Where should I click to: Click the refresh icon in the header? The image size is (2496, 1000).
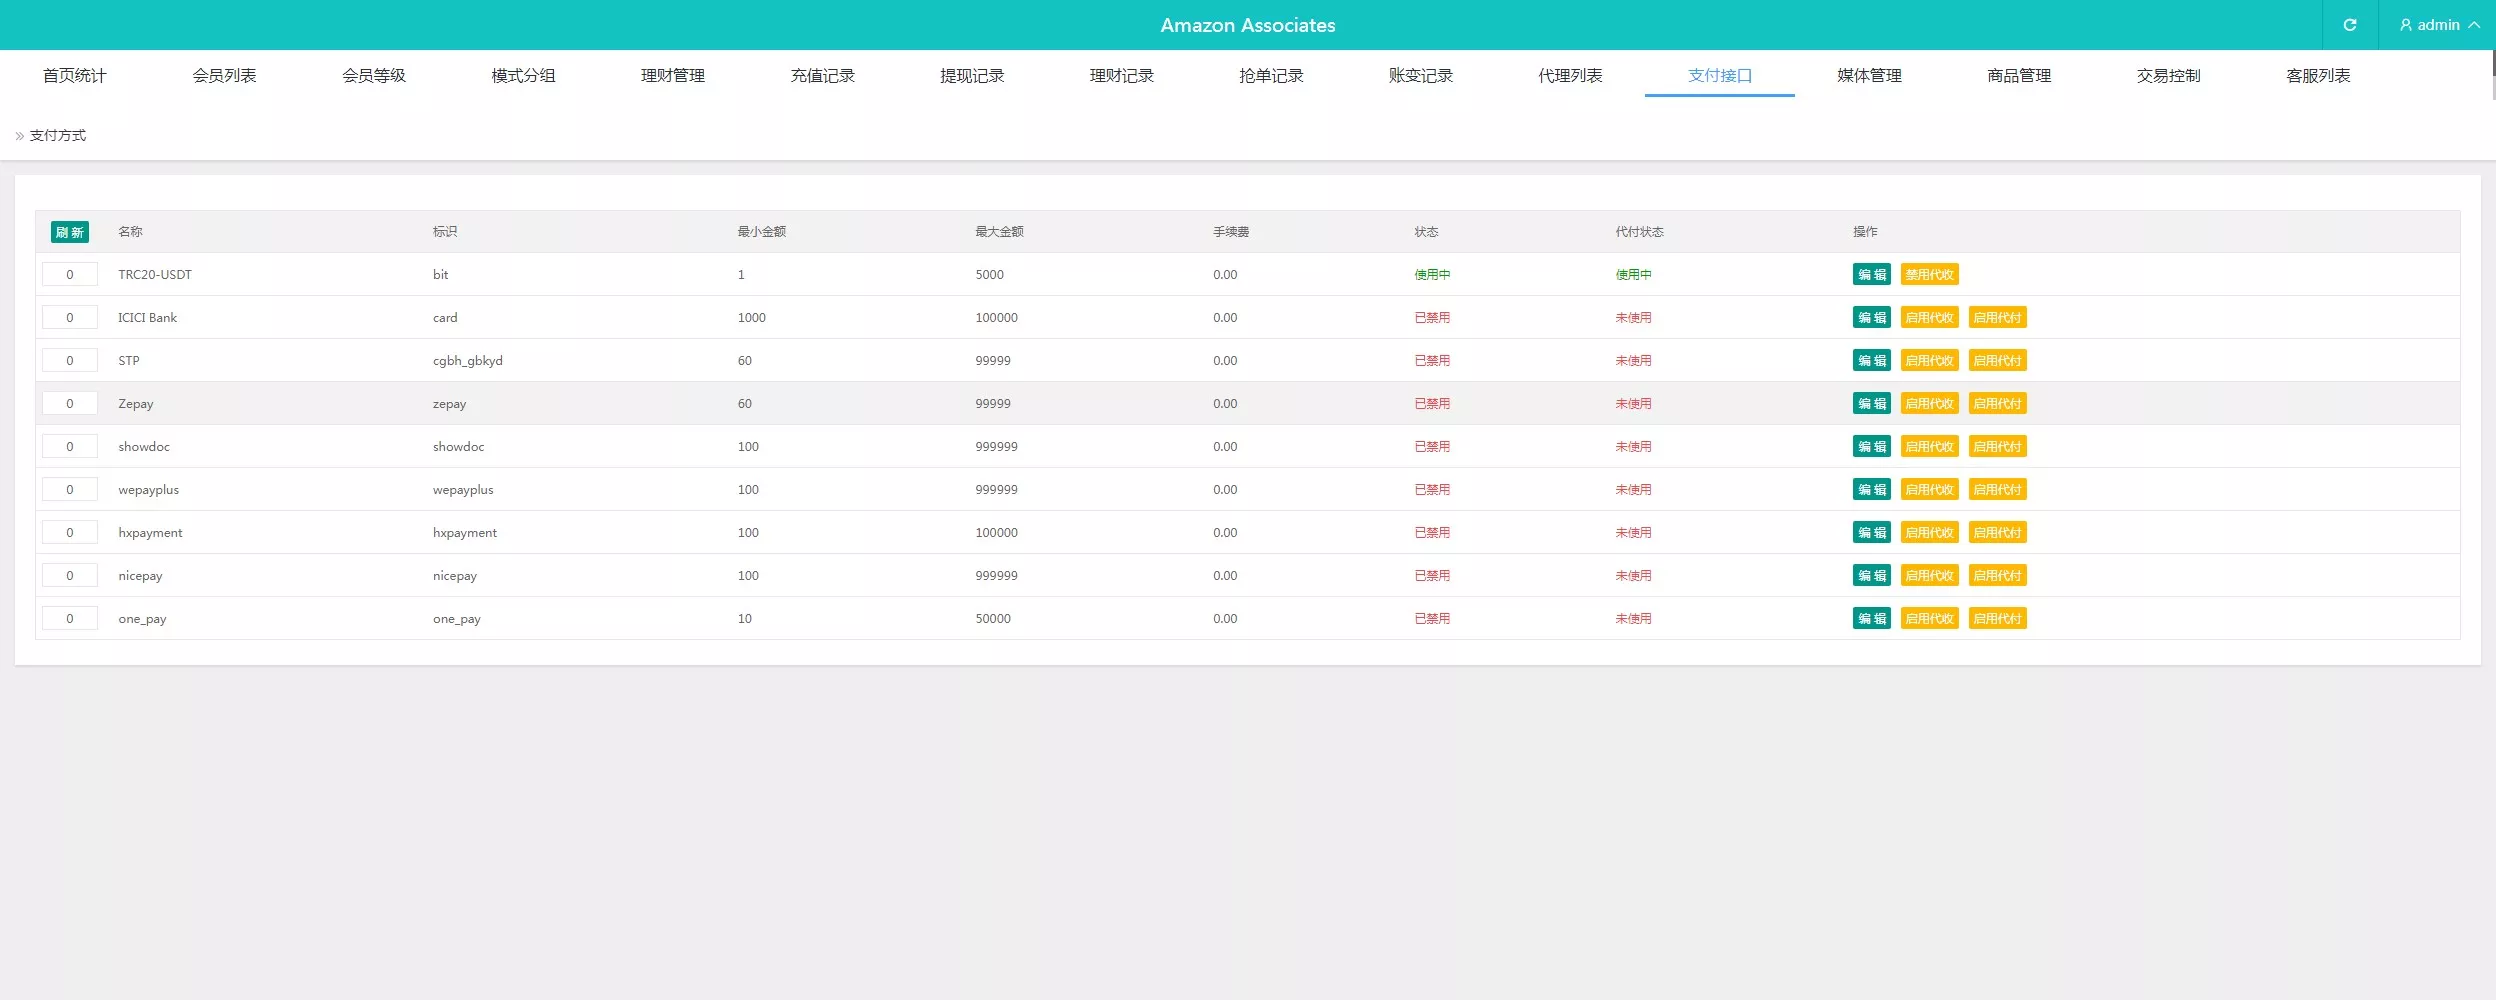2349,25
